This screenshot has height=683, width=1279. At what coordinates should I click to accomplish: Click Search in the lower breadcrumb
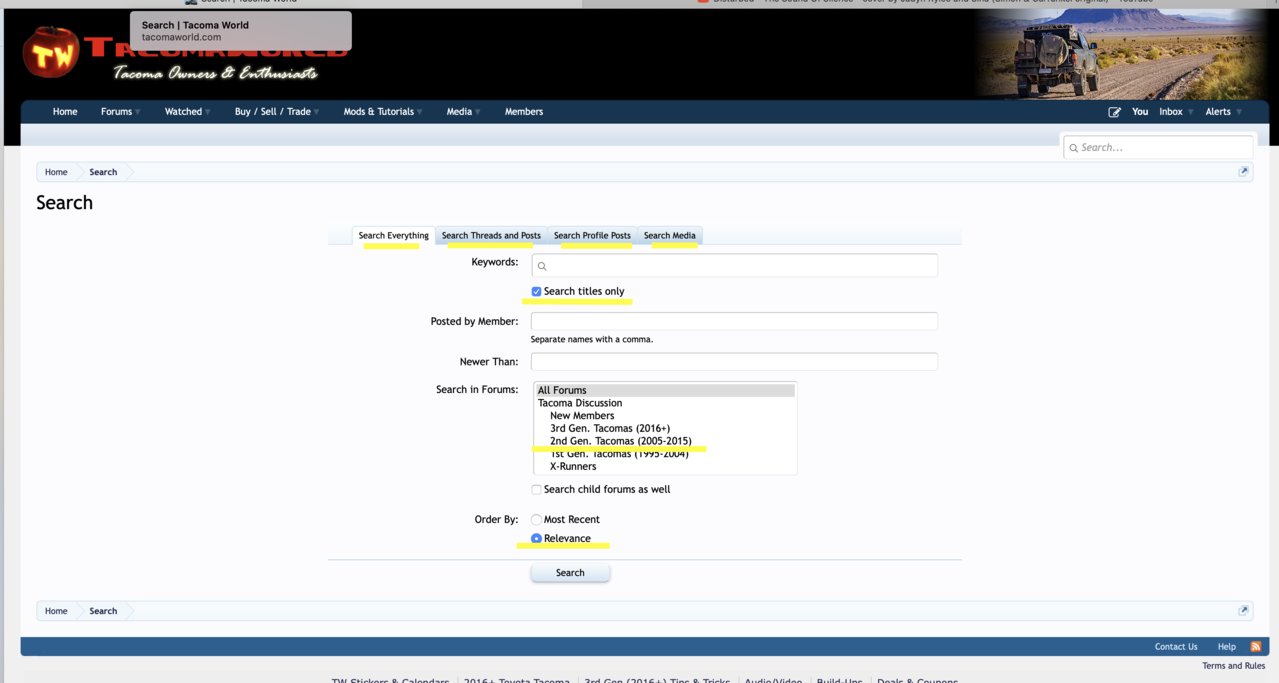pyautogui.click(x=103, y=611)
